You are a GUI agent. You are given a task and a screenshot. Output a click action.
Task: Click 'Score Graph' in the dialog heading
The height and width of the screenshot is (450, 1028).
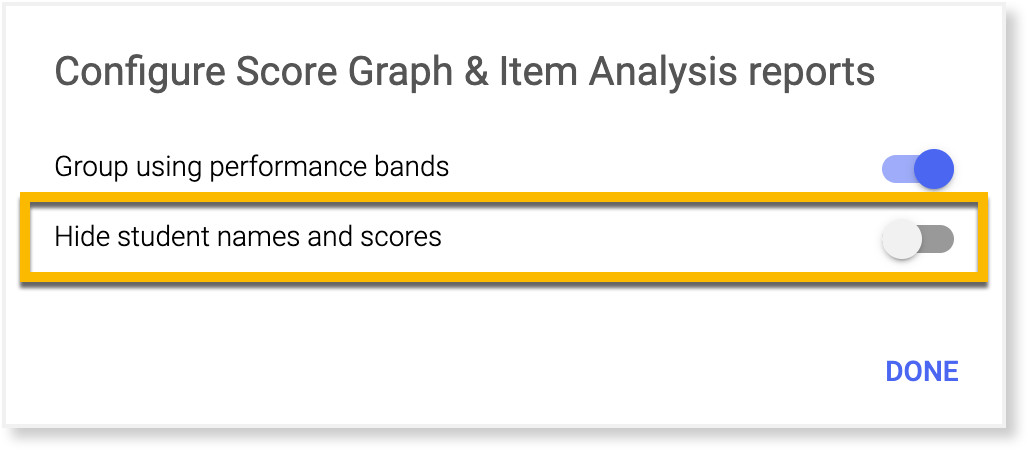click(289, 72)
